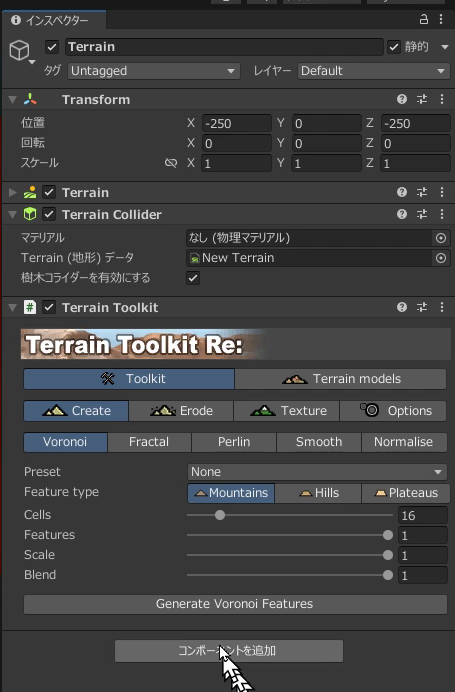The image size is (455, 692).
Task: Select the Create tab
Action: click(x=76, y=411)
